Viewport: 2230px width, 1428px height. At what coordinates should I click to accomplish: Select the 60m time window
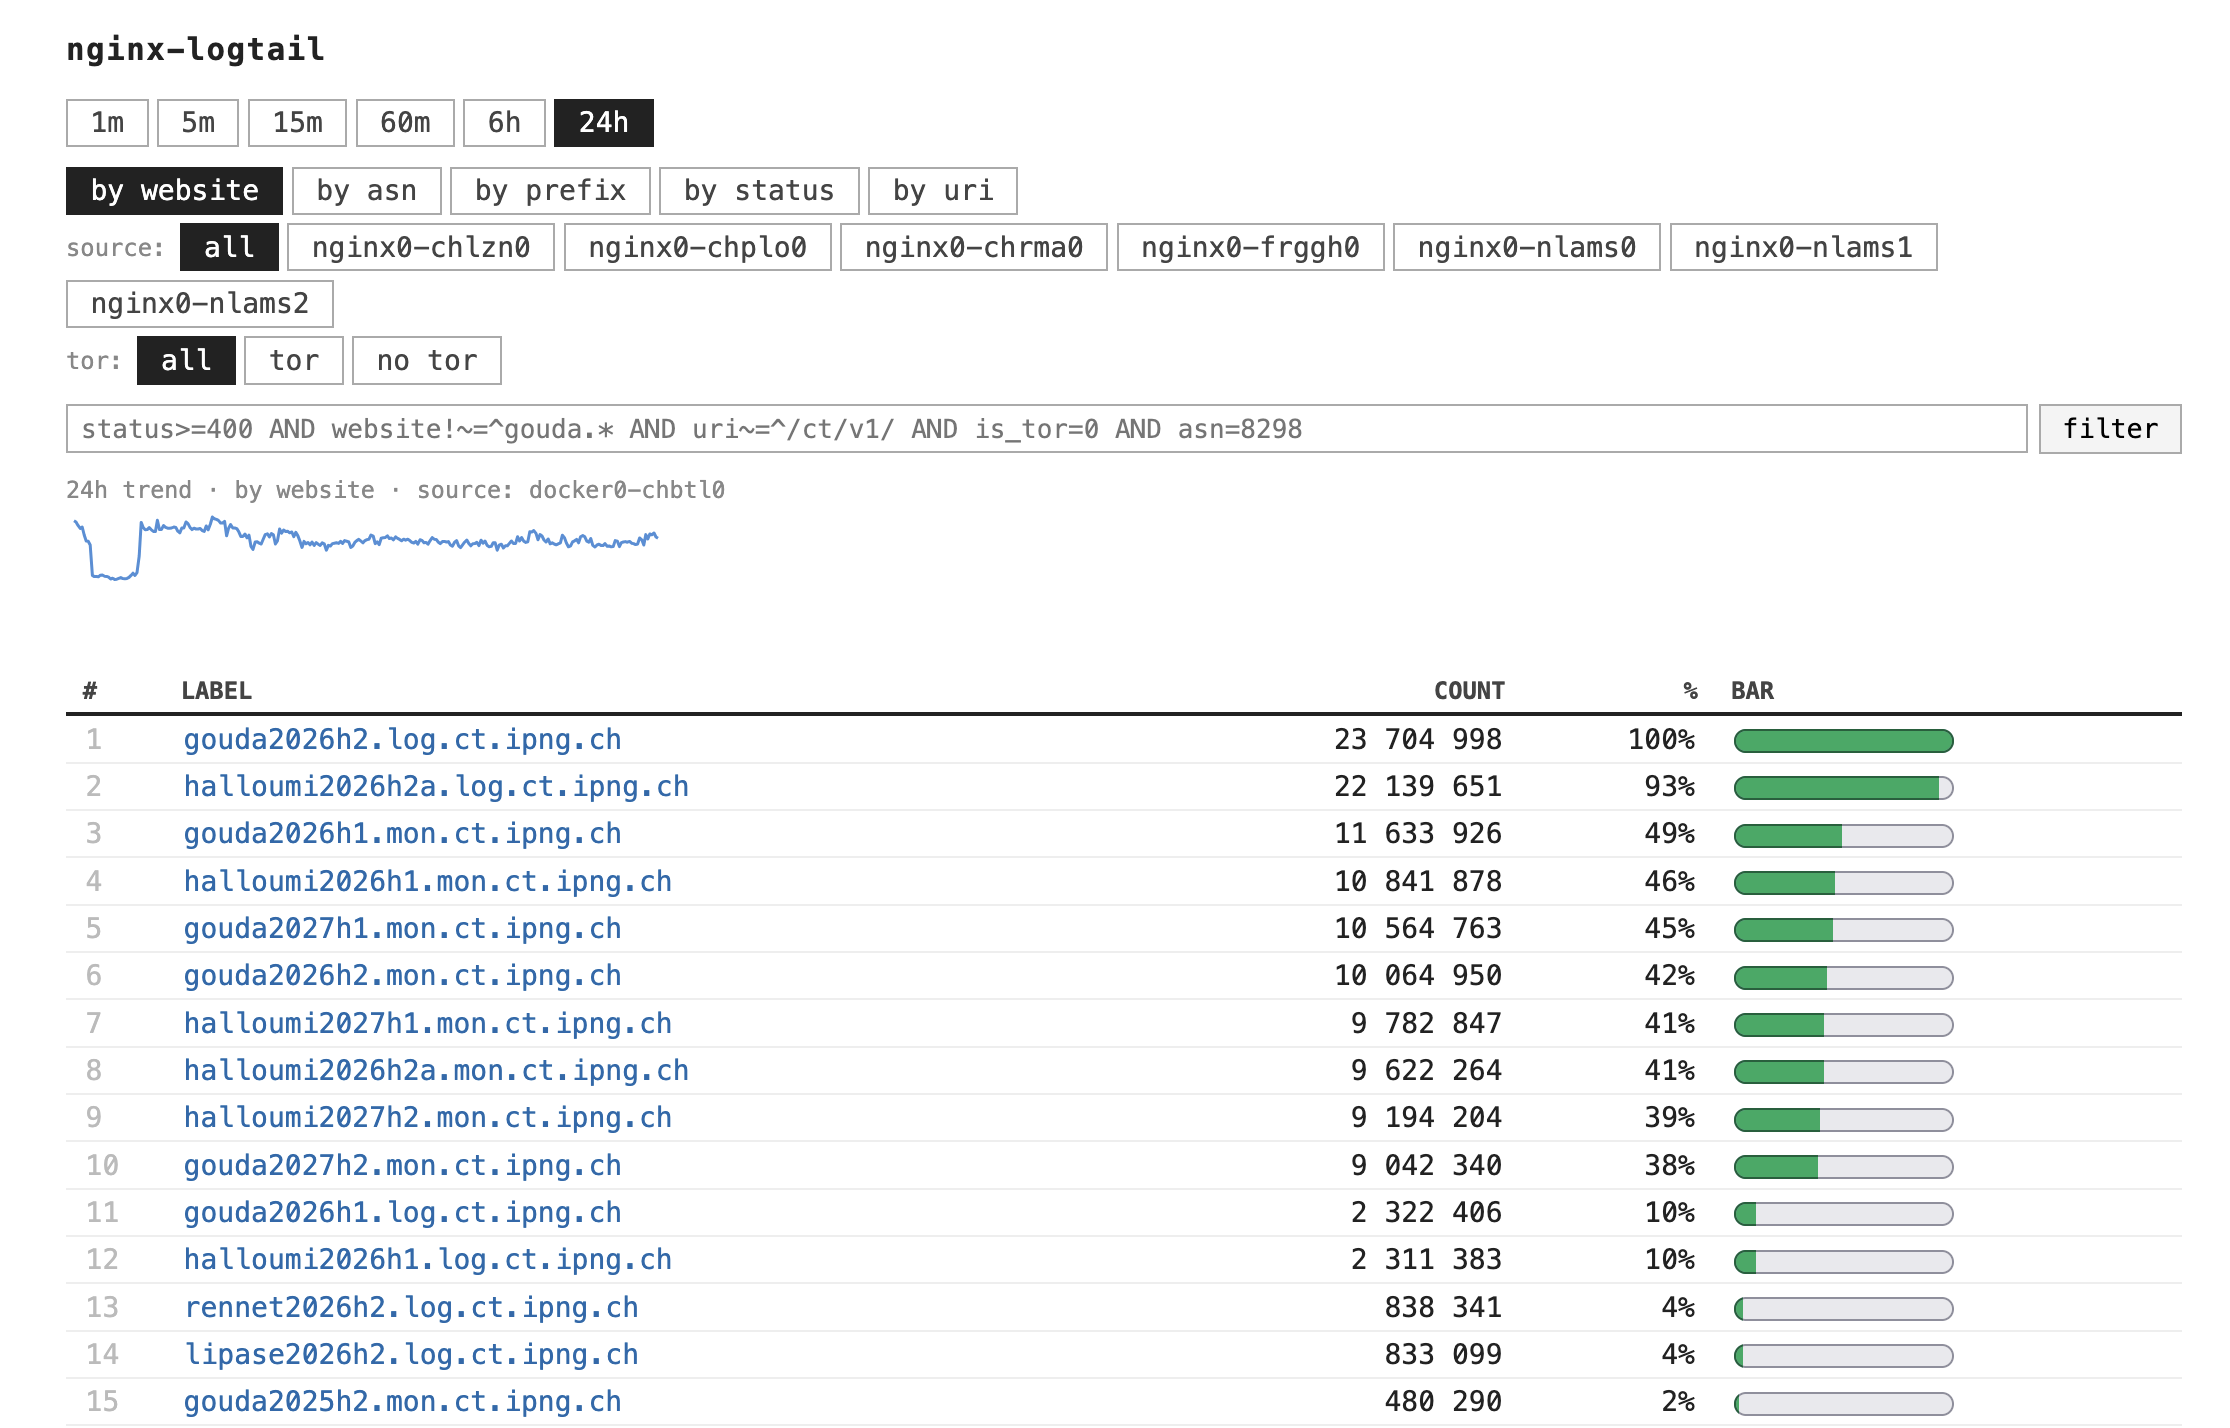(x=404, y=123)
